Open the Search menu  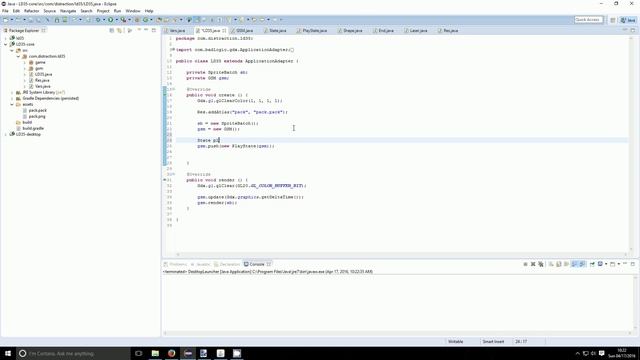click(x=86, y=11)
